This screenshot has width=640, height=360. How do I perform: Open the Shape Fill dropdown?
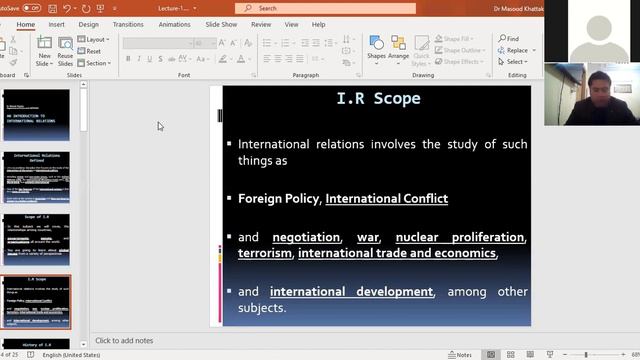(x=454, y=39)
